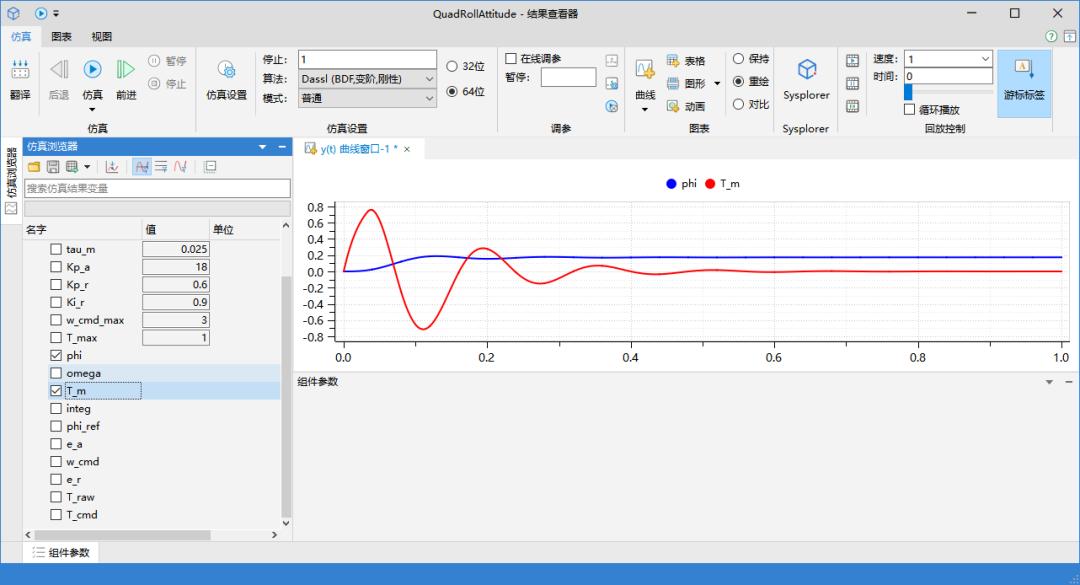Click the bottom round tuning icon in 调参 group
The height and width of the screenshot is (585, 1080).
coord(612,106)
